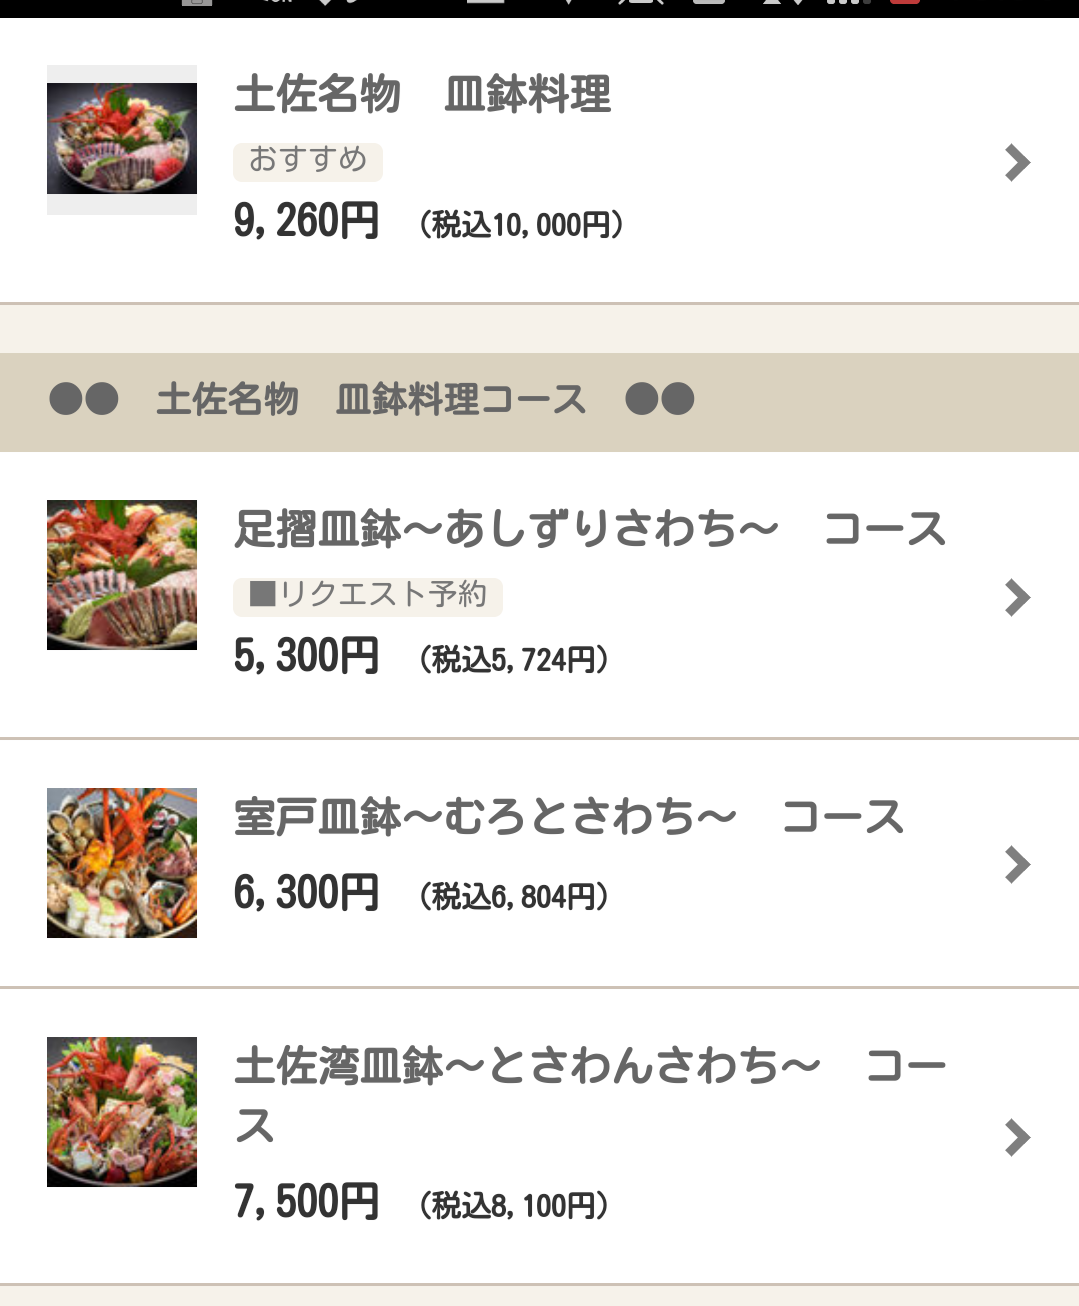Screen dimensions: 1079x1306
Task: Select 足摺皿鉢〜あしずりさわち〜 コース title
Action: click(590, 529)
